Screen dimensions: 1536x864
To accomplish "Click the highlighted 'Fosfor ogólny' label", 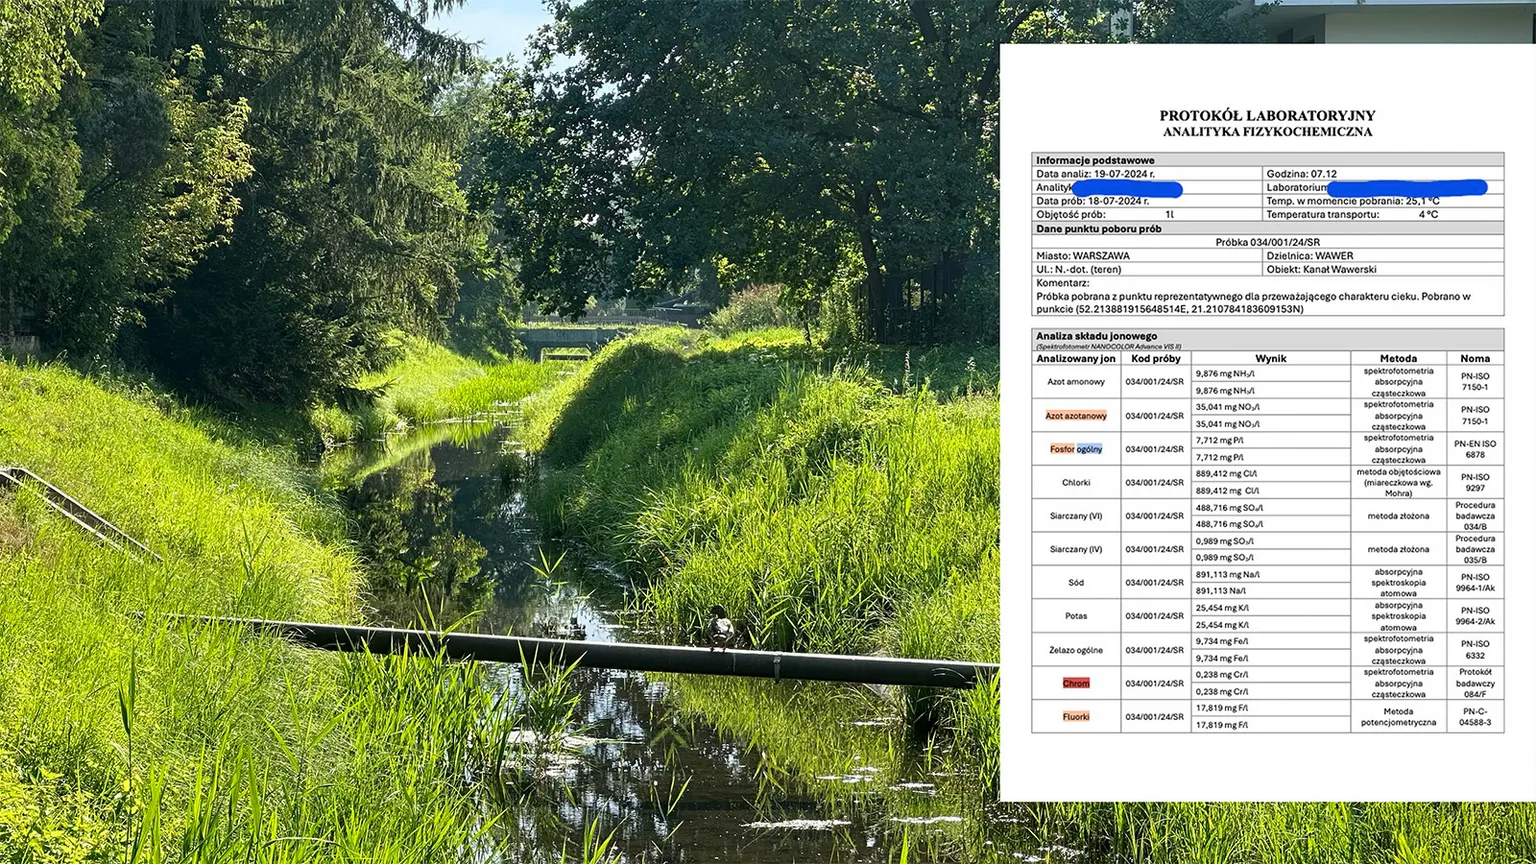I will 1076,449.
